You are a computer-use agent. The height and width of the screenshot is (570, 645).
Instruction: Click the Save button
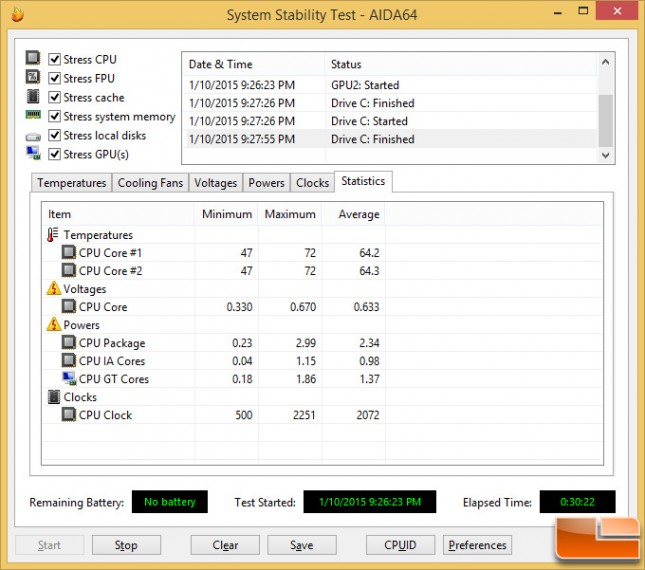point(302,545)
